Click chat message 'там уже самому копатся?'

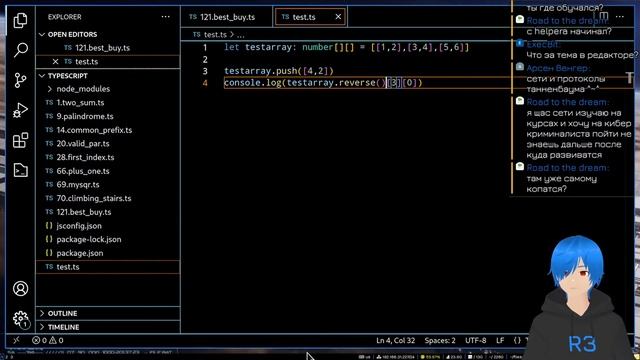[x=562, y=184]
